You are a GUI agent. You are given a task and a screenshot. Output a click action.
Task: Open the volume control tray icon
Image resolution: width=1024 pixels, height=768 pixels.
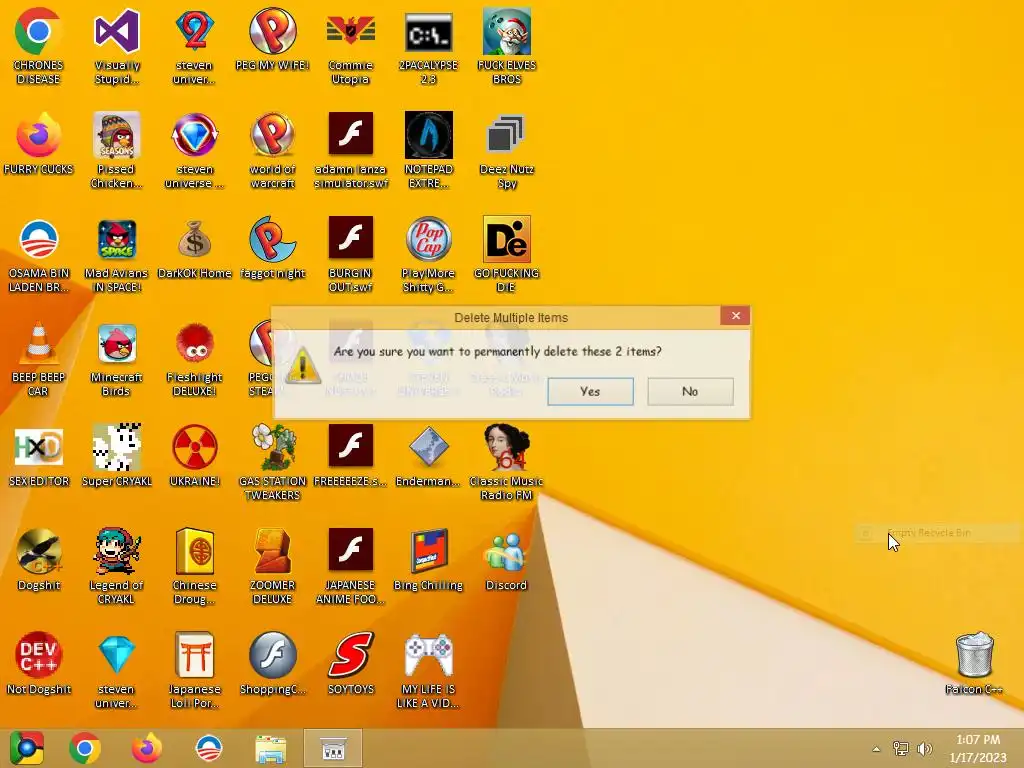(925, 748)
